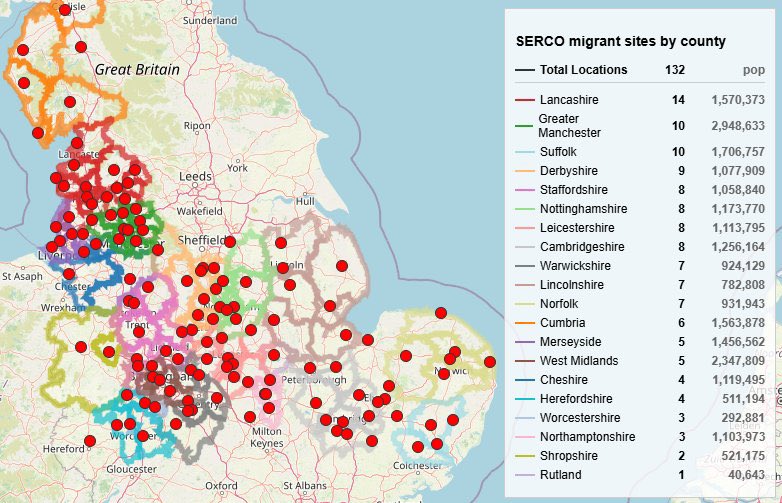Select the Rutland legend row
Screen dimensions: 782x503
tap(640, 474)
